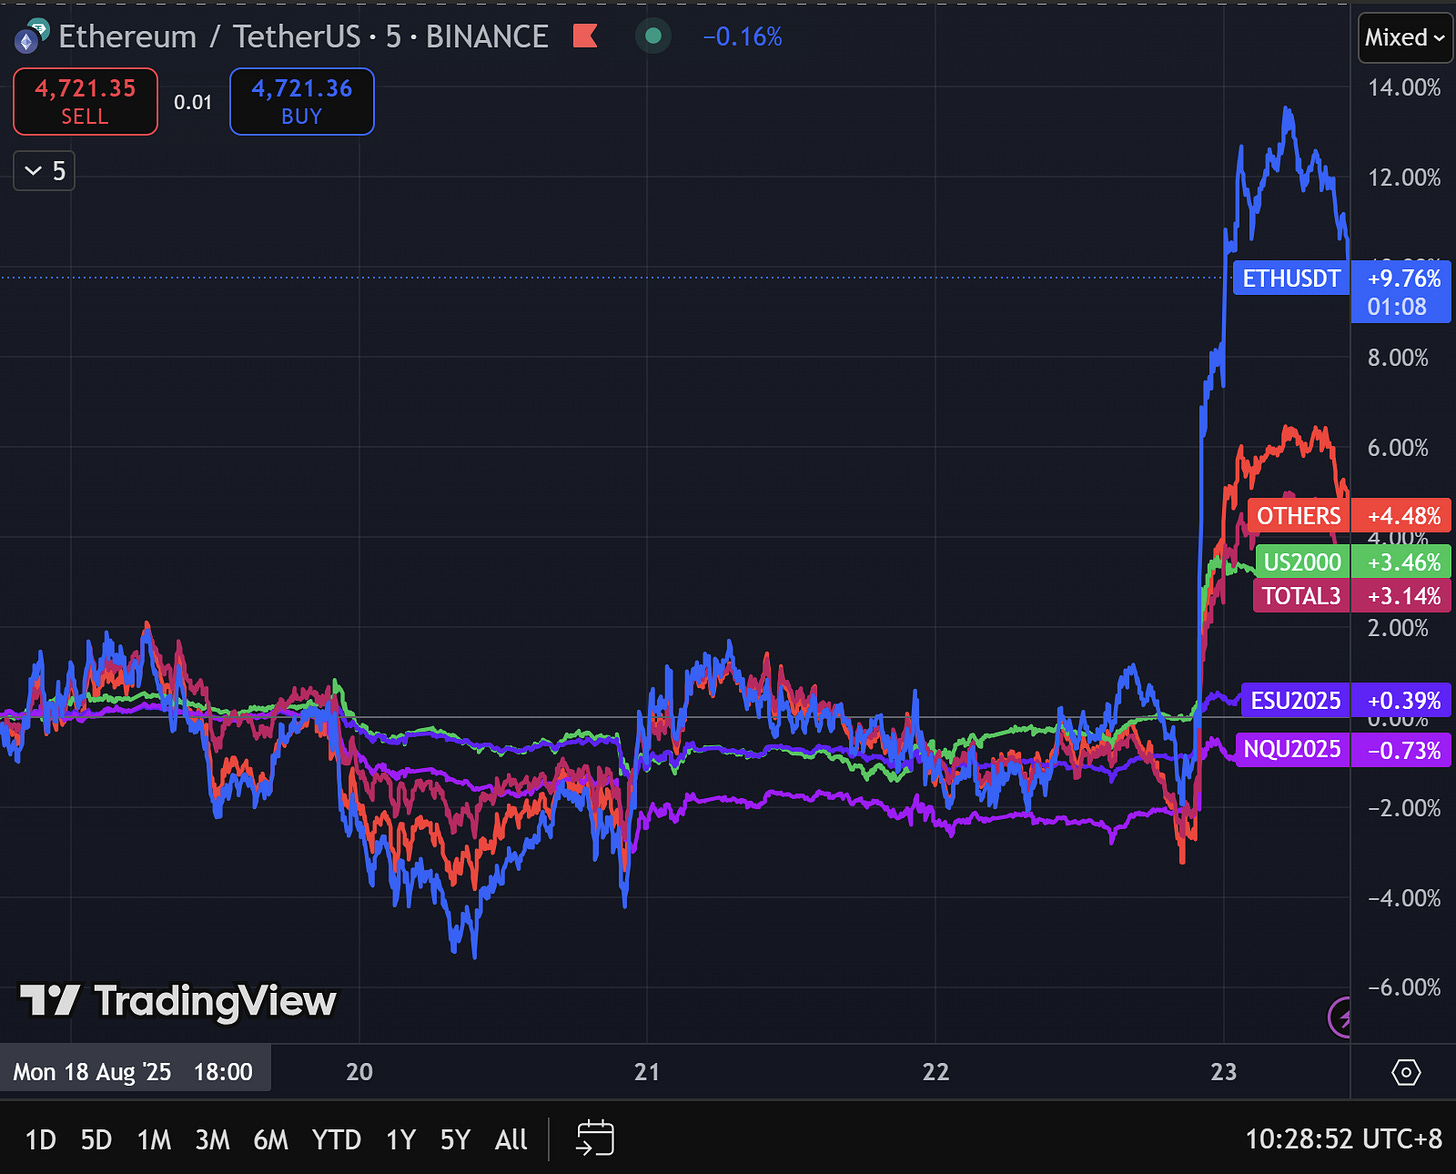Screen dimensions: 1456x1174
Task: Select the 5Y time range
Action: coord(455,1139)
